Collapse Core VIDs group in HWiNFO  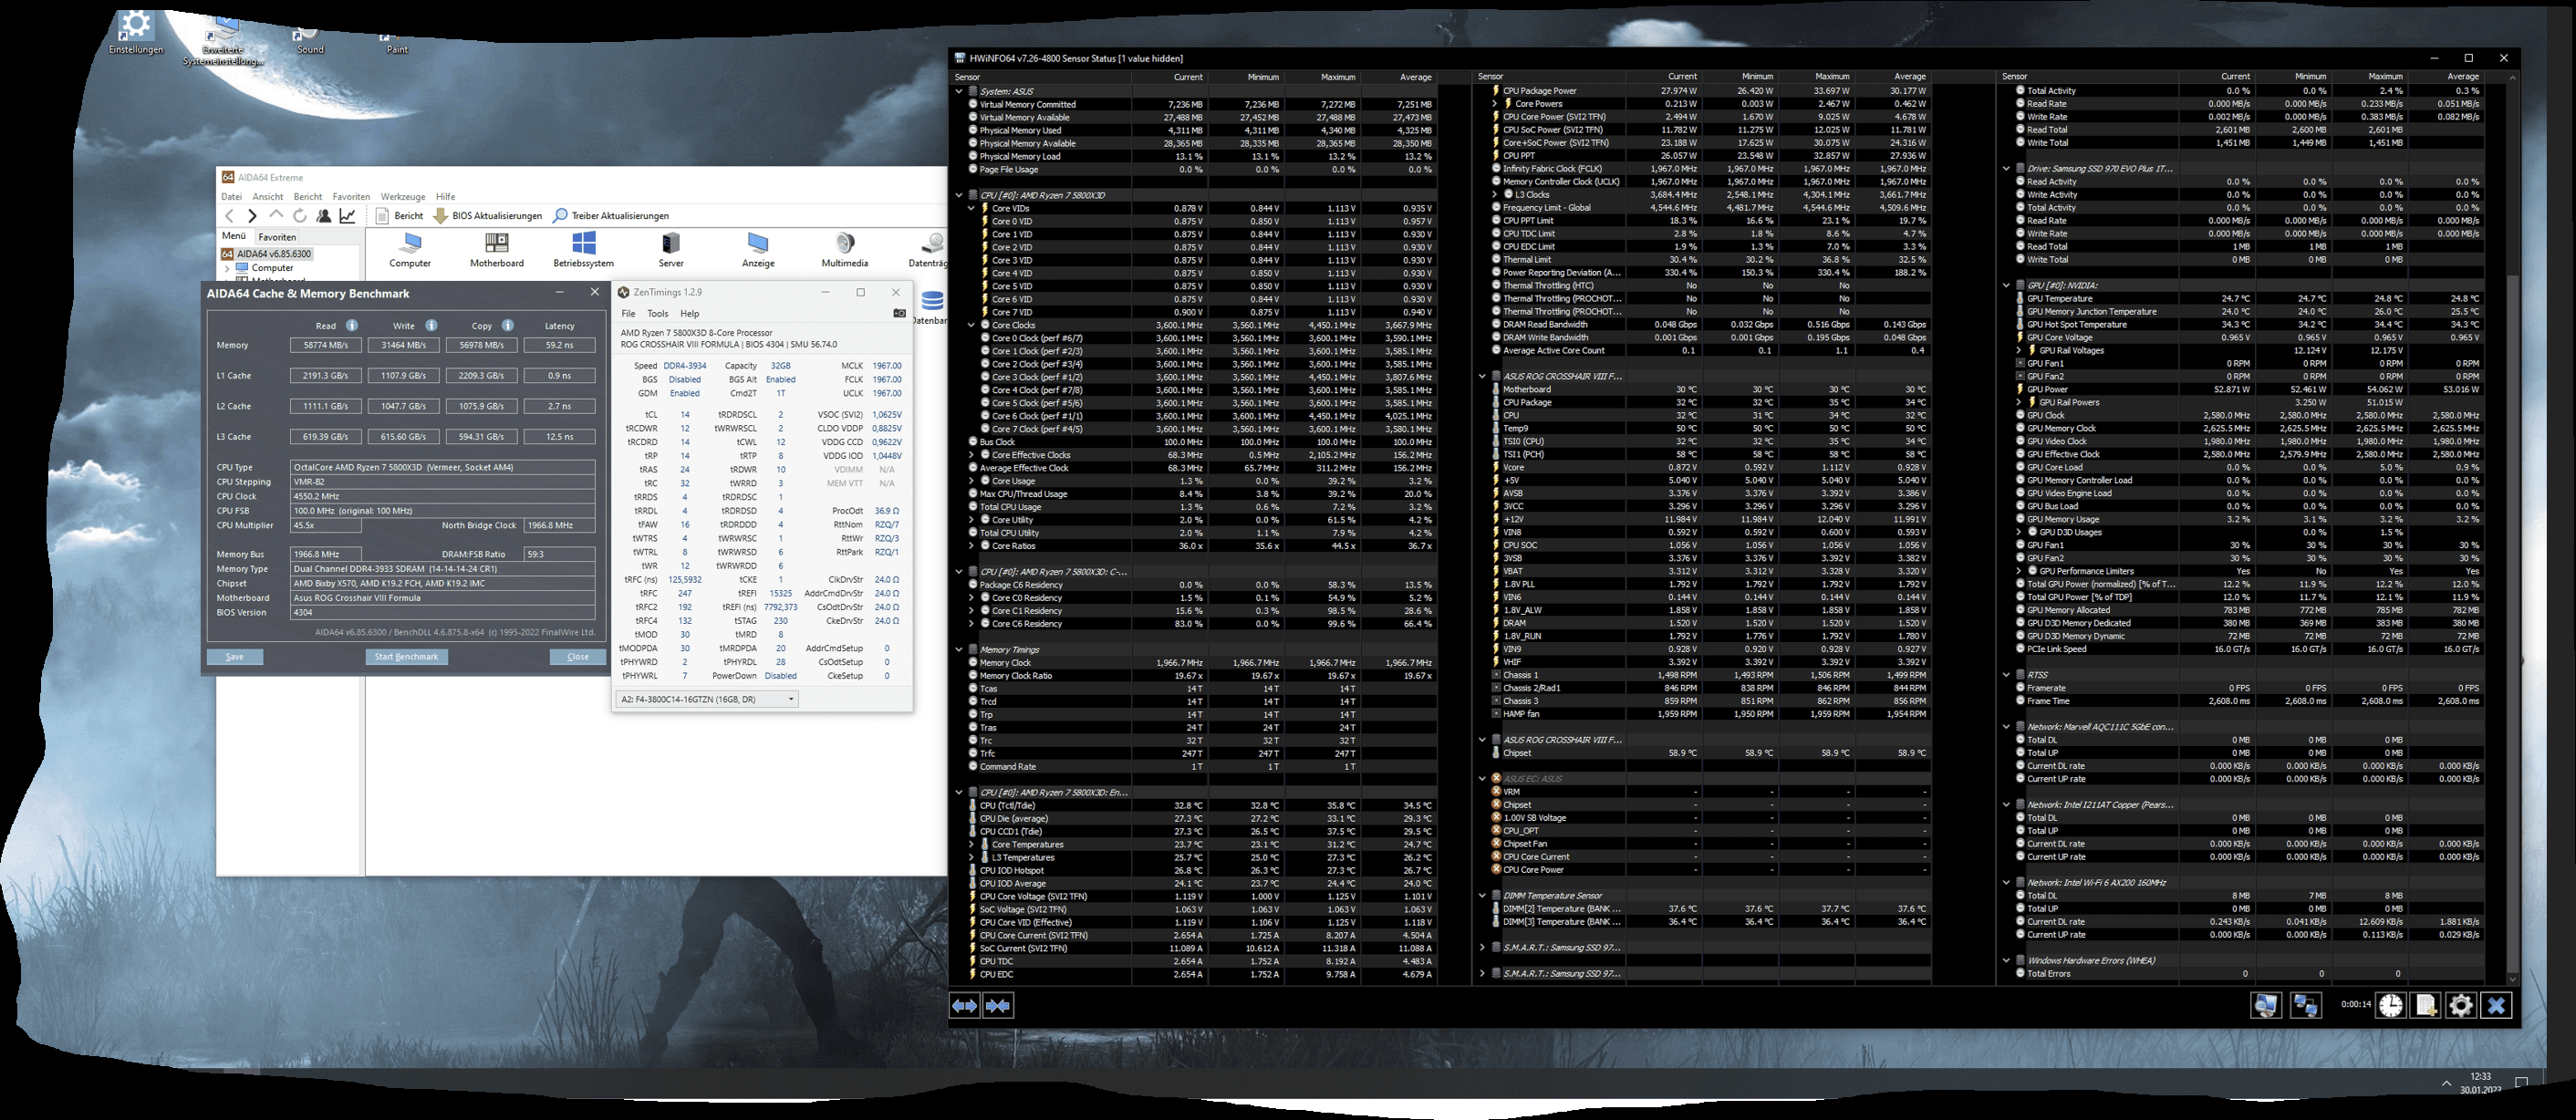click(971, 208)
